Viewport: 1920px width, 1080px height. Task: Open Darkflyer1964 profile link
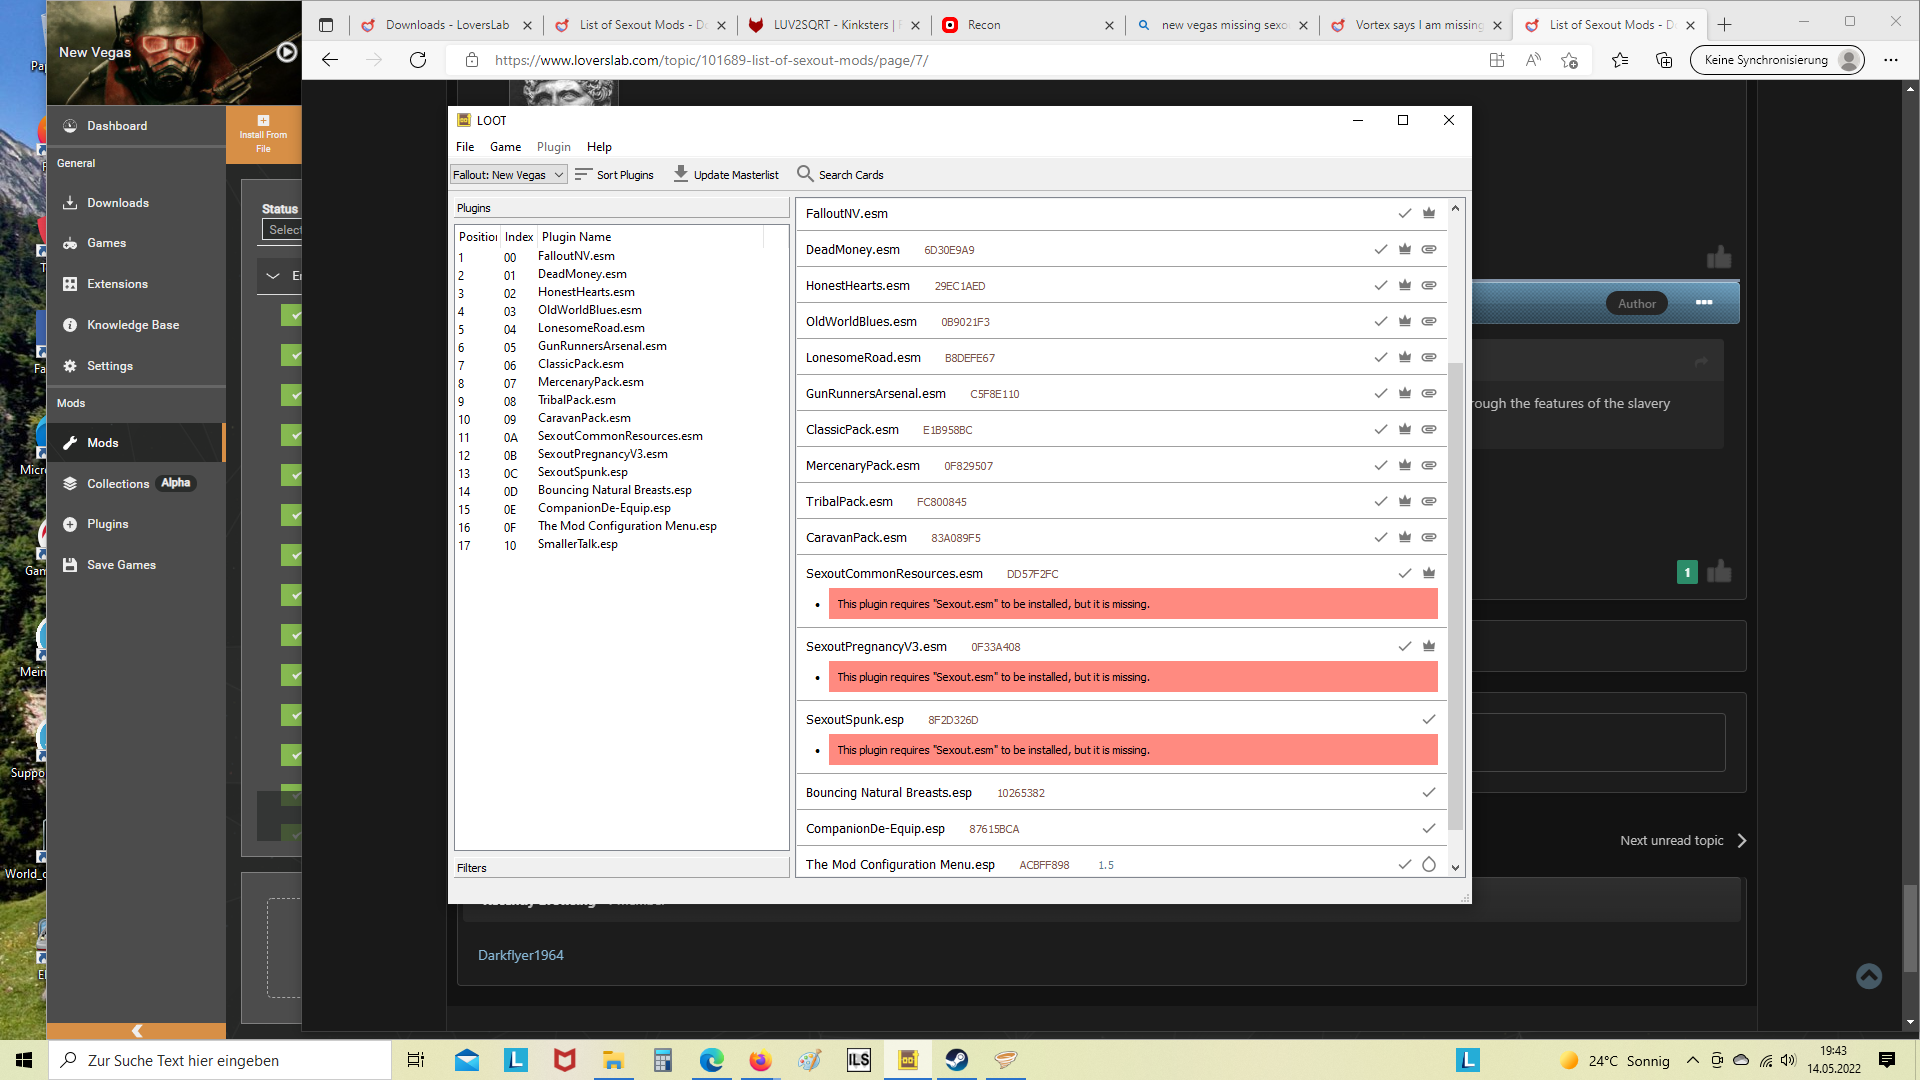tap(520, 956)
